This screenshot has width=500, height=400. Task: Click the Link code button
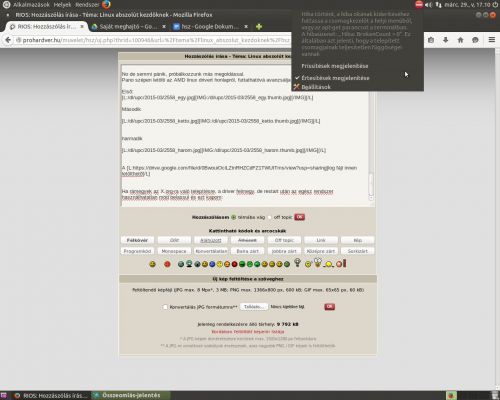[321, 240]
